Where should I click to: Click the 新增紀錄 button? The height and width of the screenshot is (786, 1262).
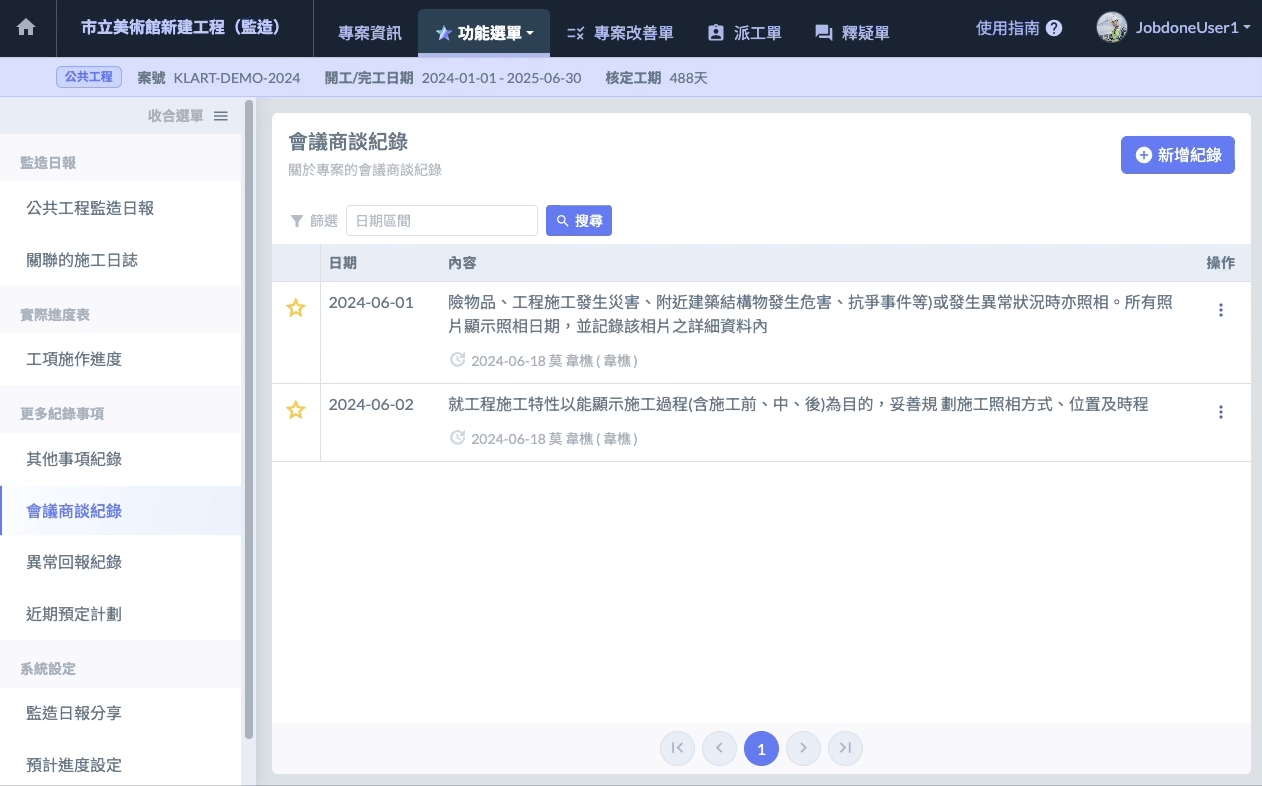(x=1177, y=155)
